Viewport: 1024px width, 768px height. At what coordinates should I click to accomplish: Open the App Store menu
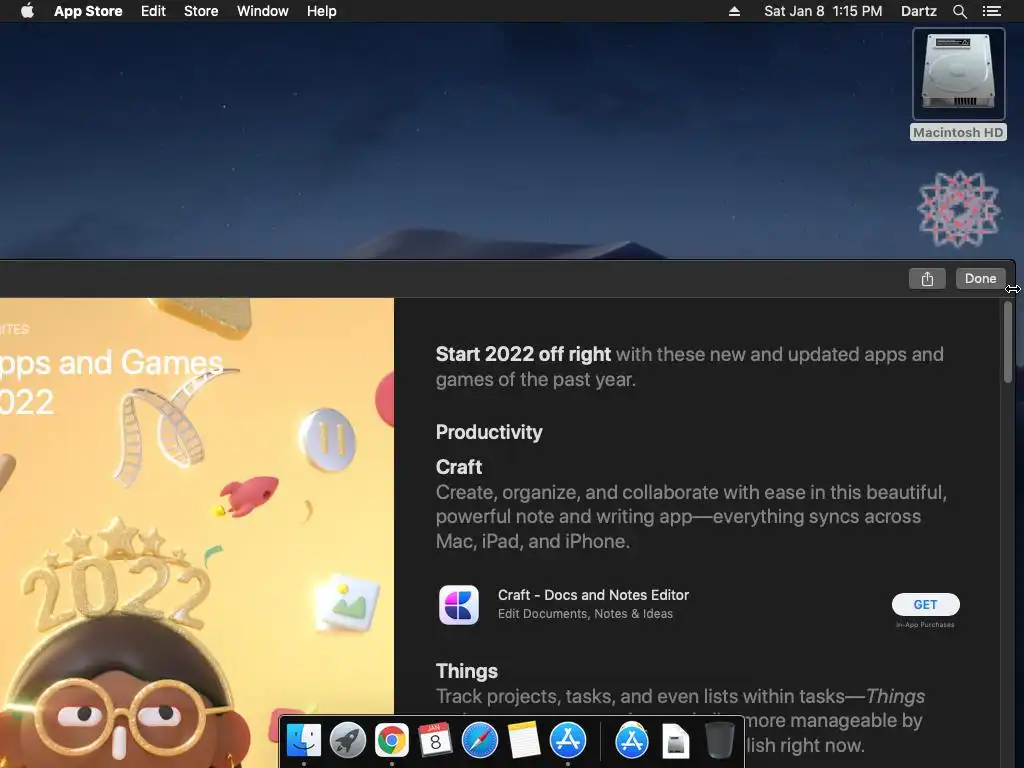[88, 11]
